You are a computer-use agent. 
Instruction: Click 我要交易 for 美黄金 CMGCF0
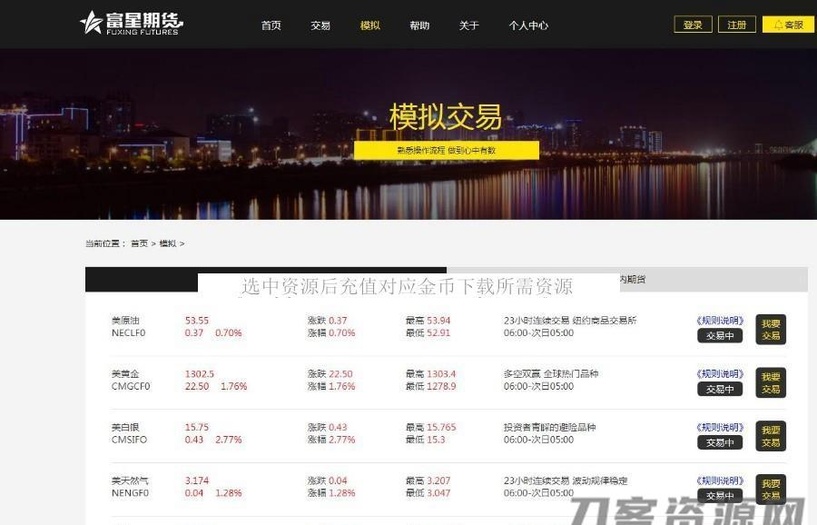(770, 382)
